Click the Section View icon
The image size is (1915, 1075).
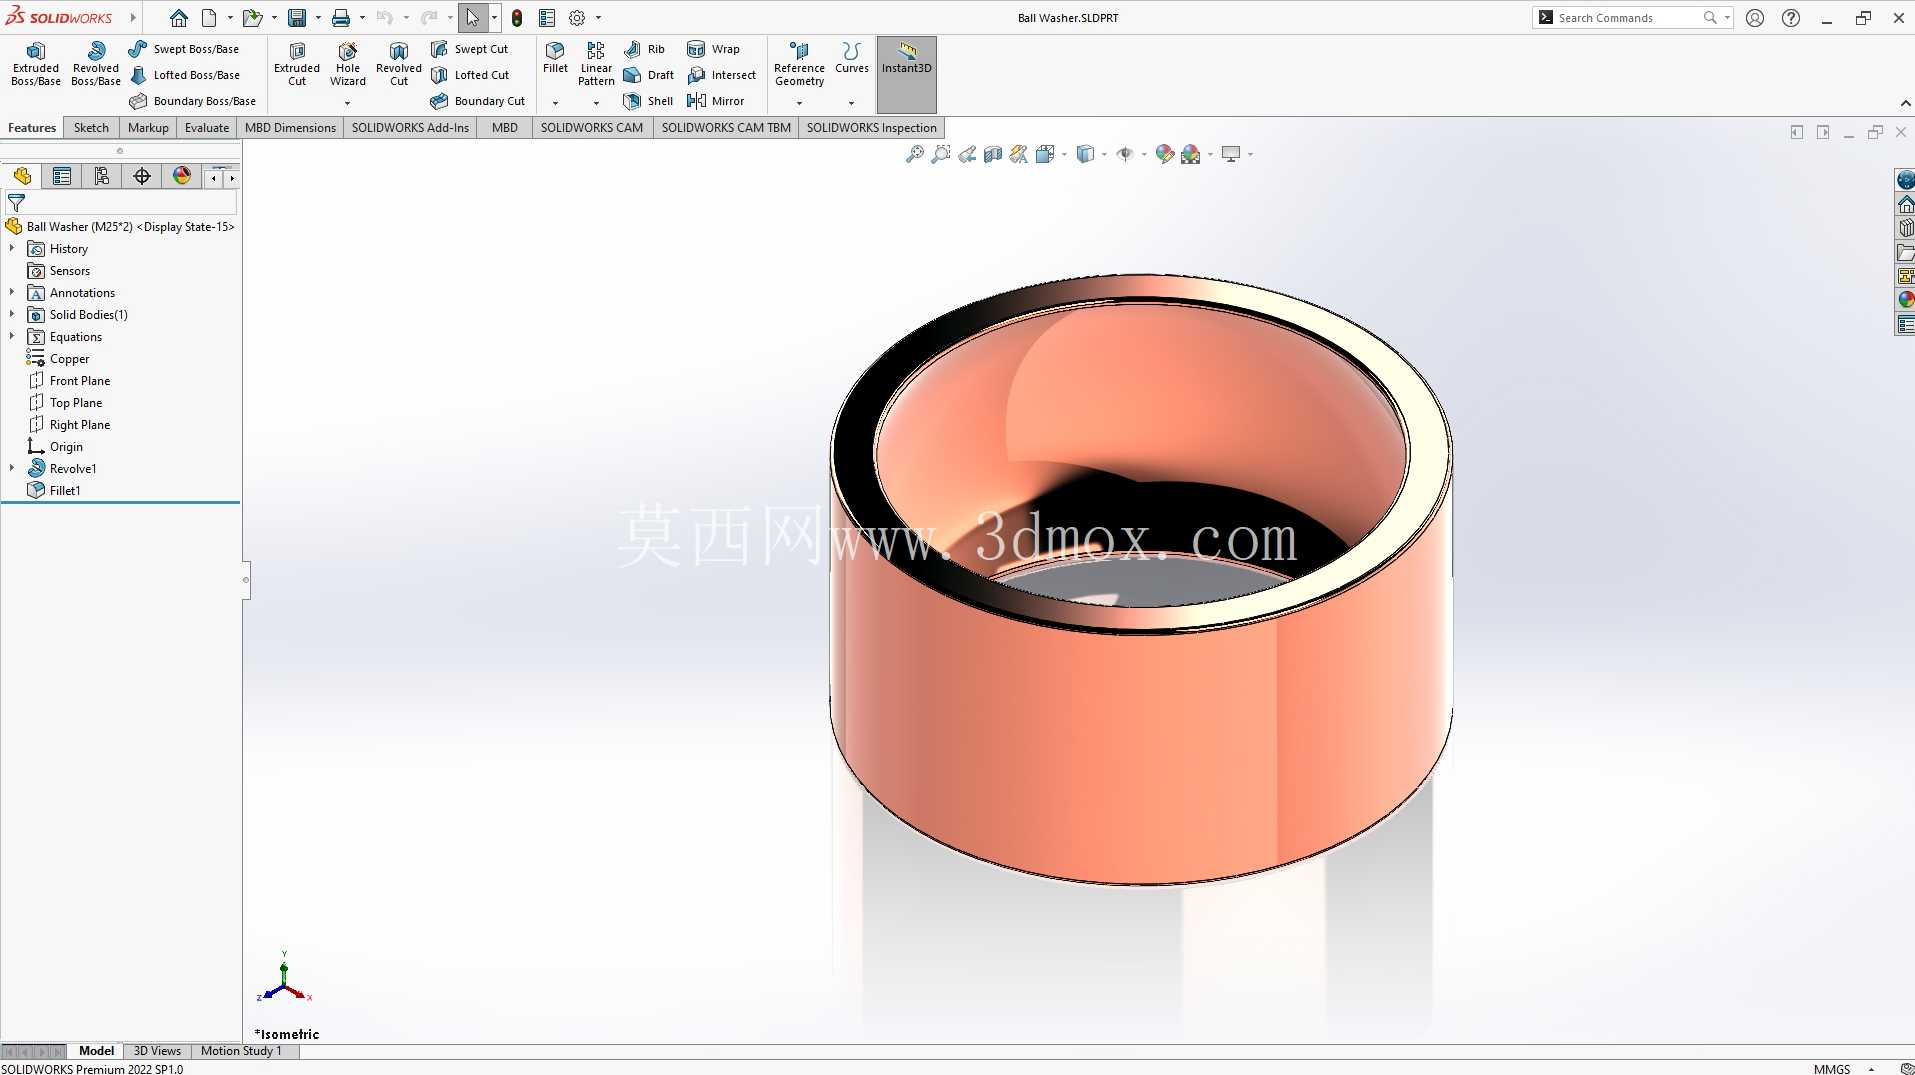coord(993,154)
